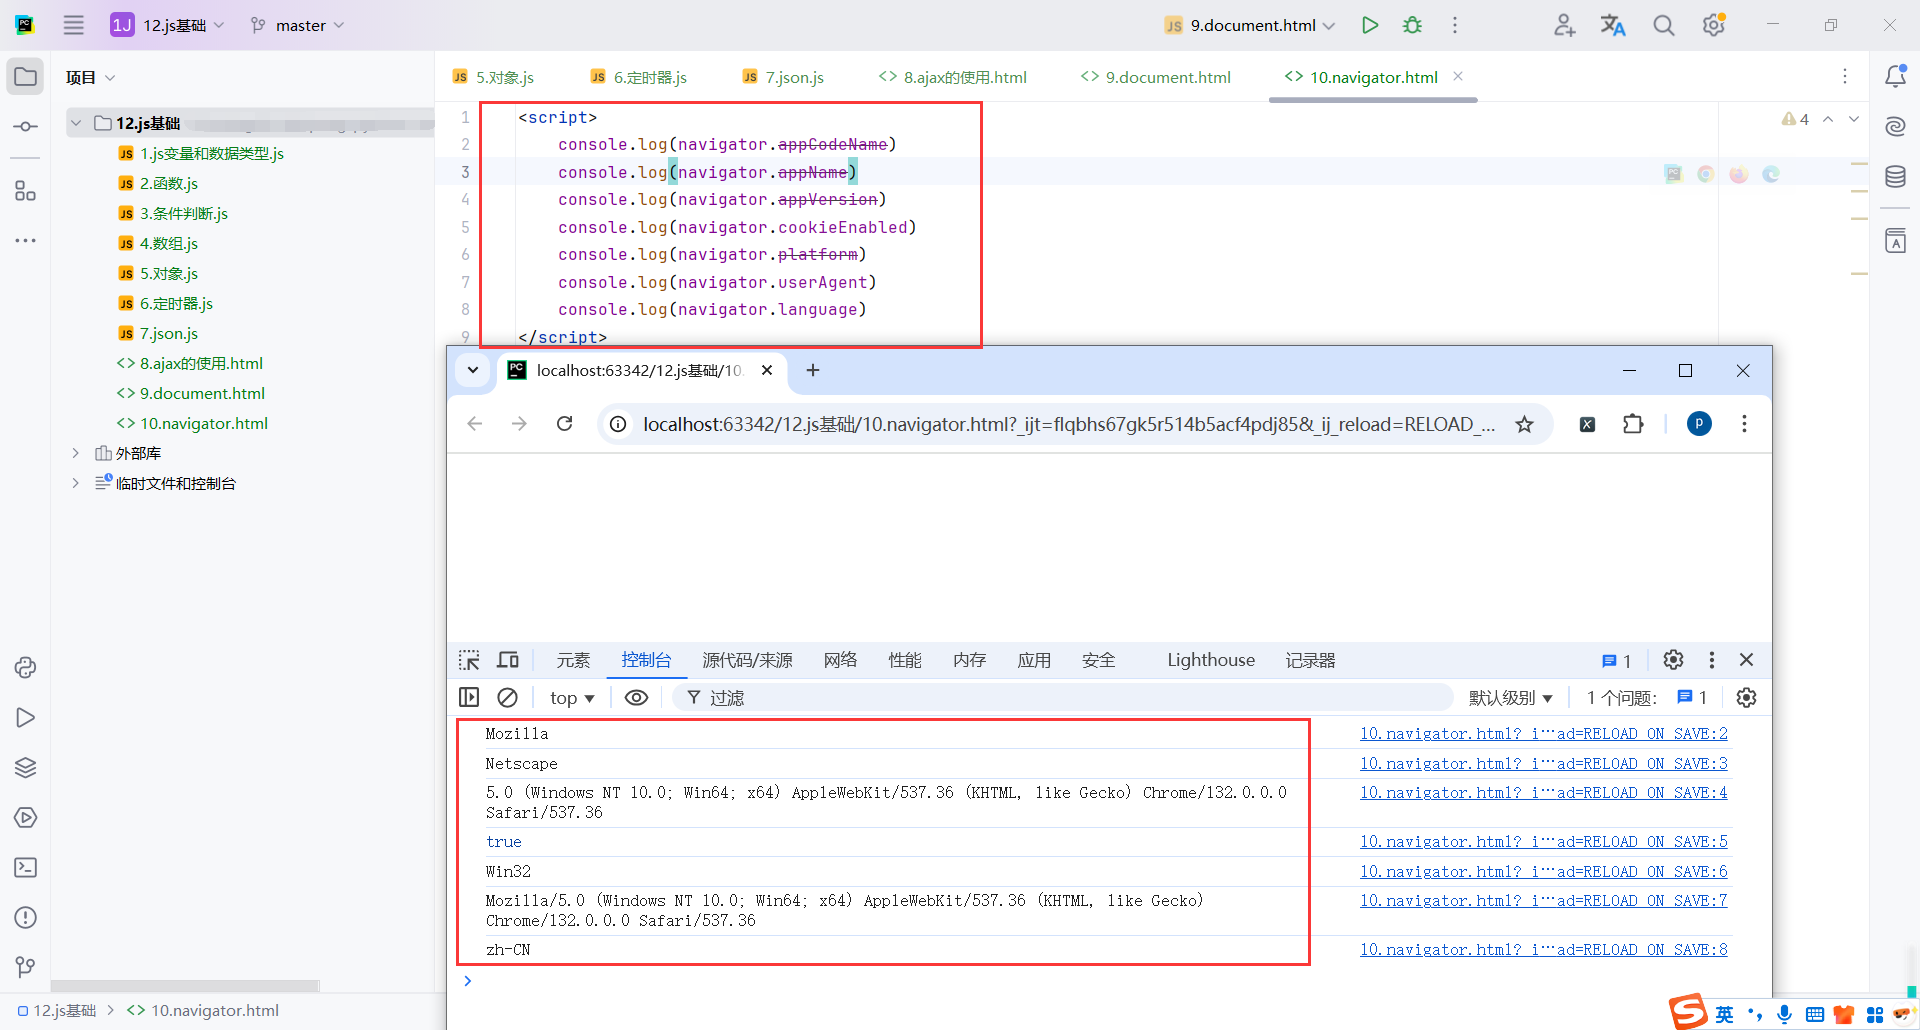Open DevTools settings gear

tap(1673, 660)
